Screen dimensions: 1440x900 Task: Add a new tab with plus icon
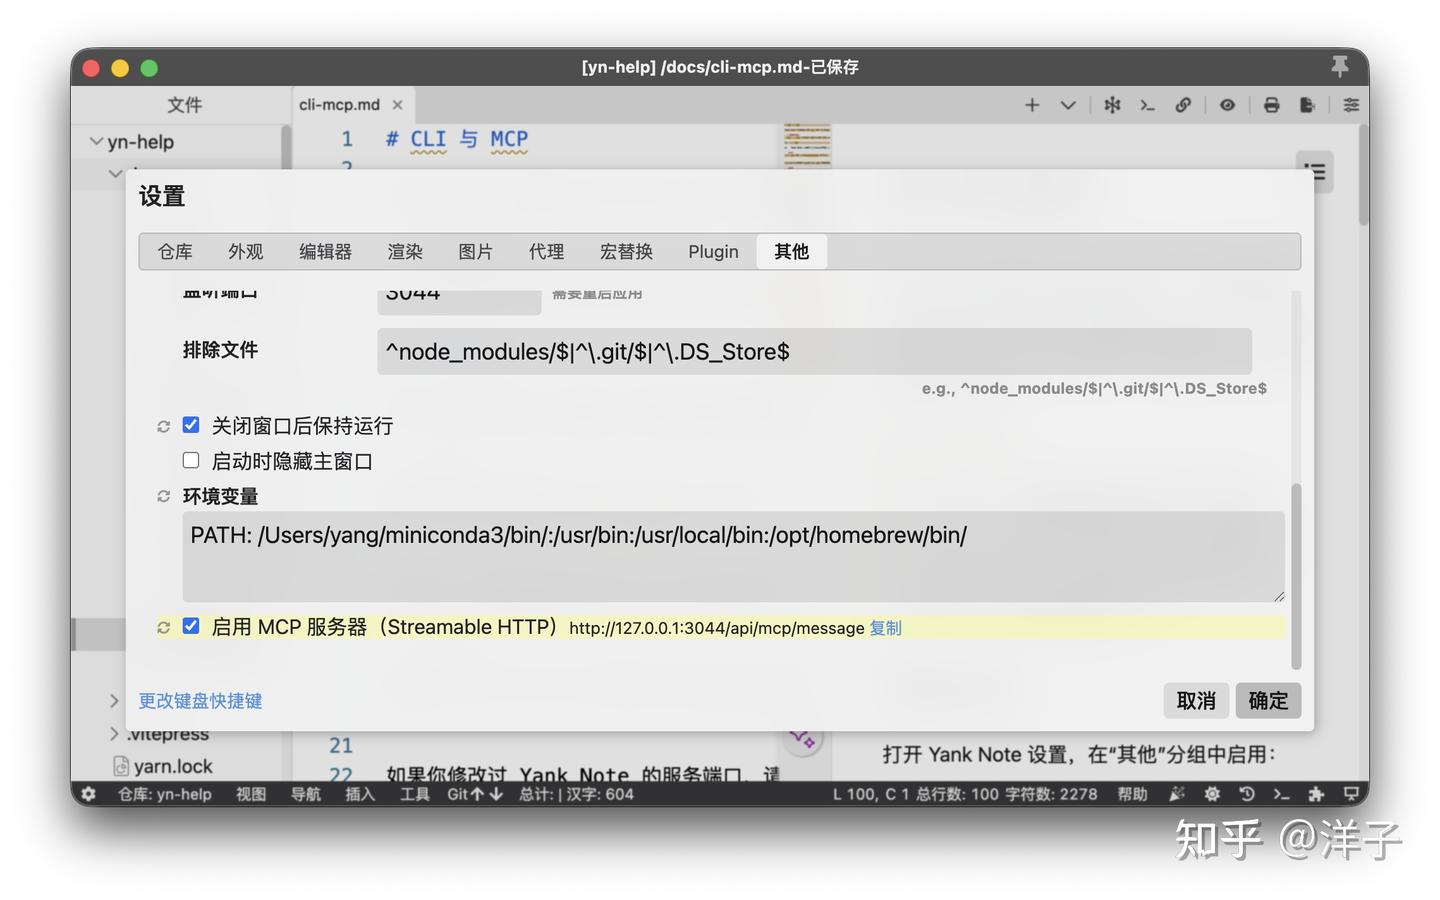(x=1032, y=105)
